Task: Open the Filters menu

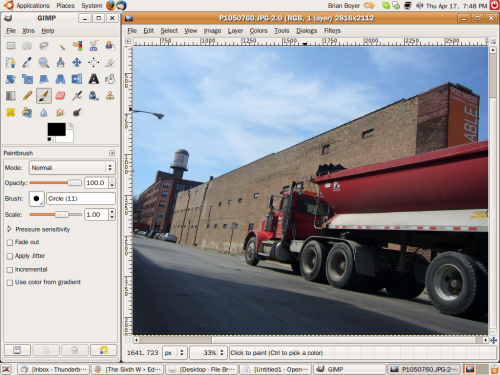Action: pyautogui.click(x=332, y=31)
